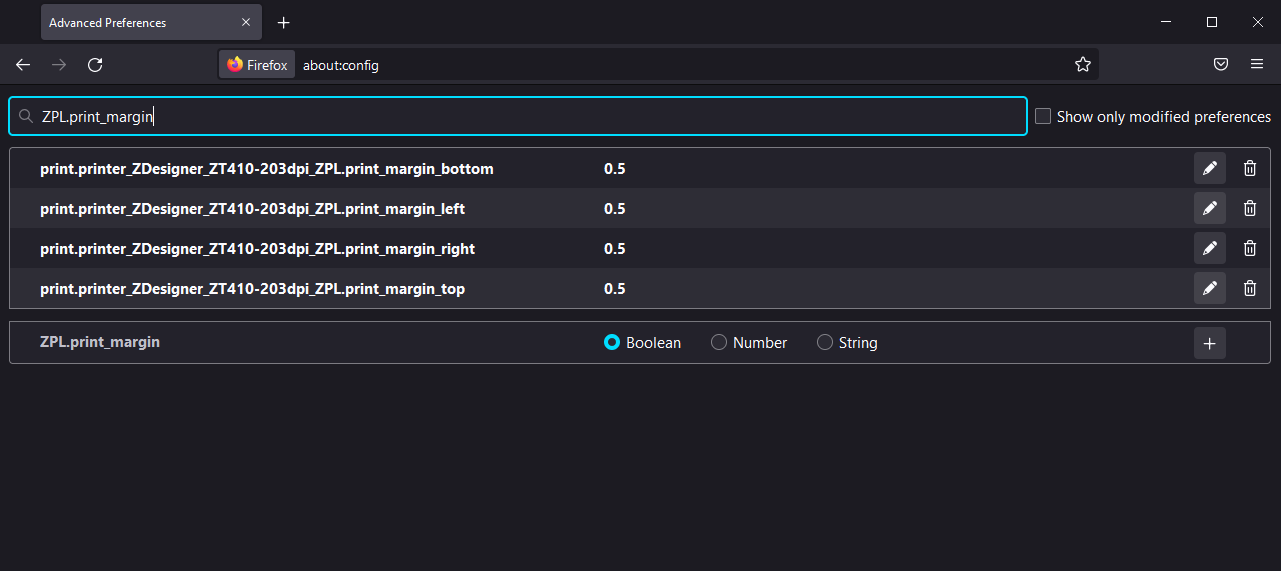Click the Firefox identity icon in address bar

point(257,65)
